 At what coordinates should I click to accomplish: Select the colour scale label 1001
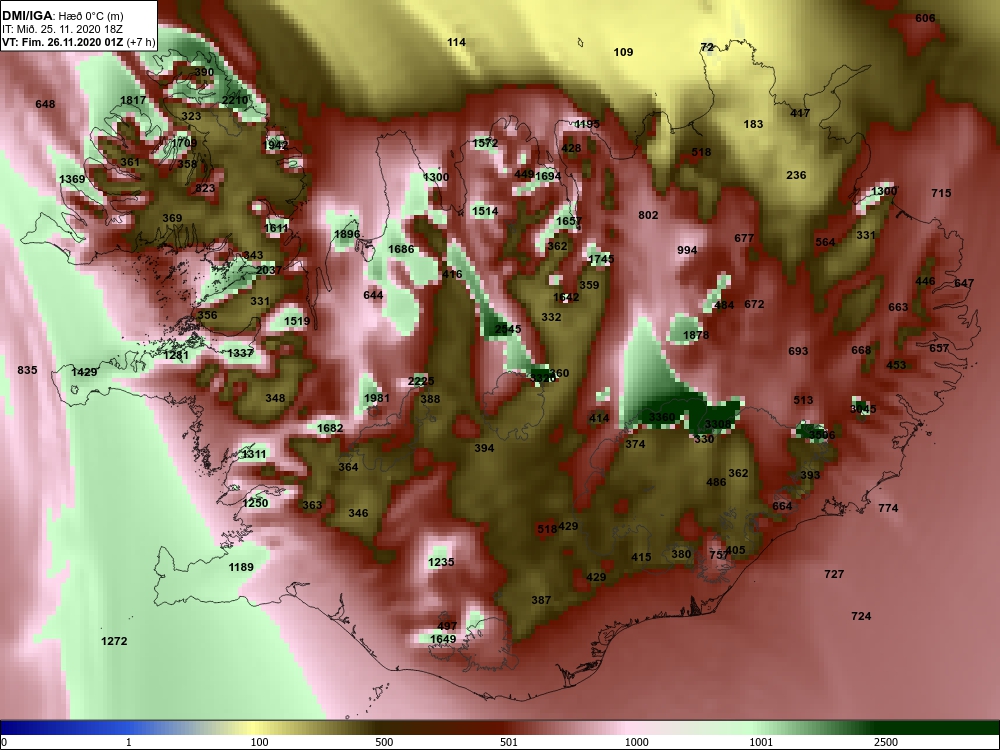[x=761, y=742]
